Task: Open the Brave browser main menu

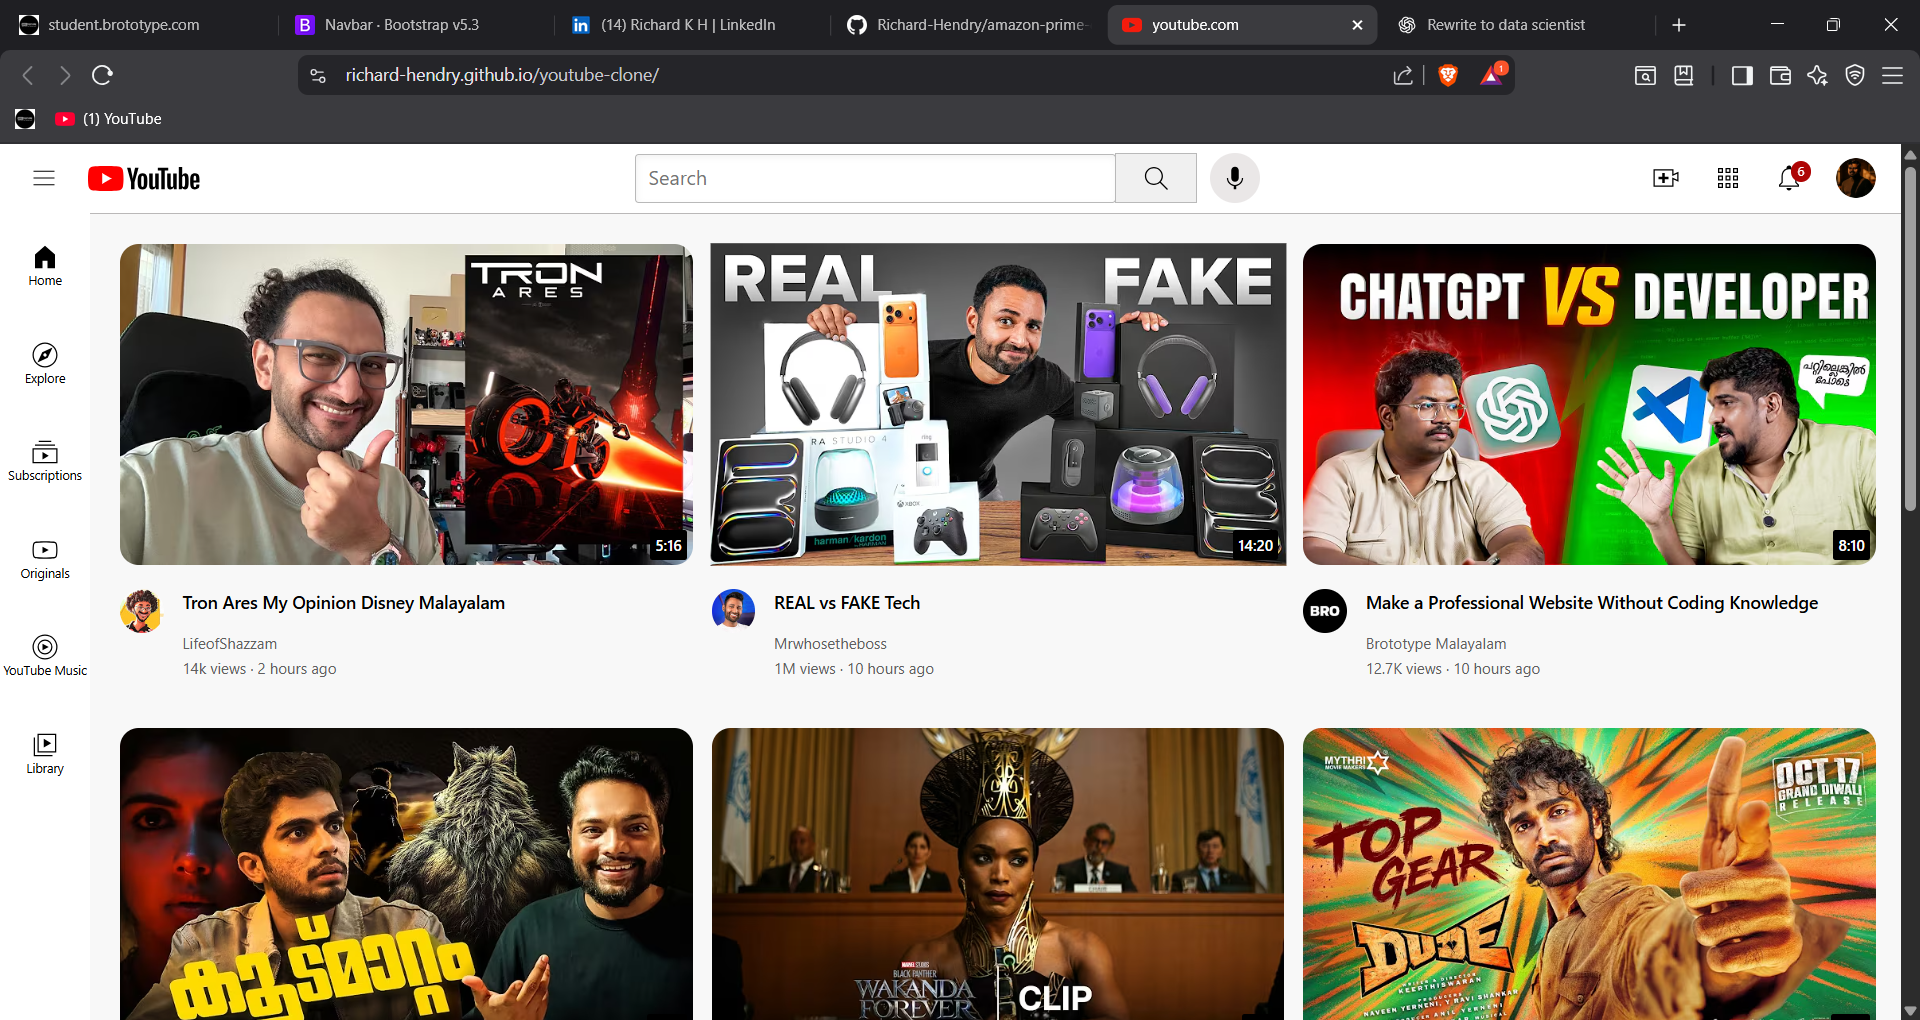Action: click(1893, 75)
